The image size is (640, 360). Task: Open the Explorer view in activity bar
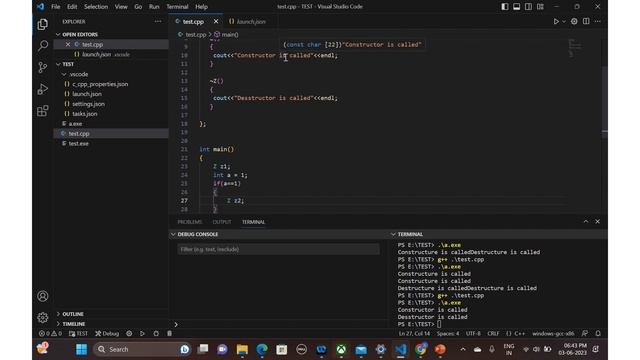pyautogui.click(x=42, y=24)
